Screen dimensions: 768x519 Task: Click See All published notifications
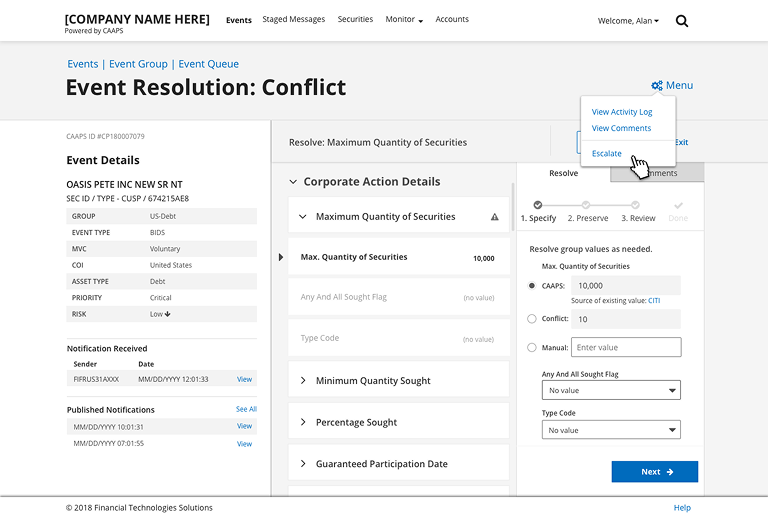246,409
